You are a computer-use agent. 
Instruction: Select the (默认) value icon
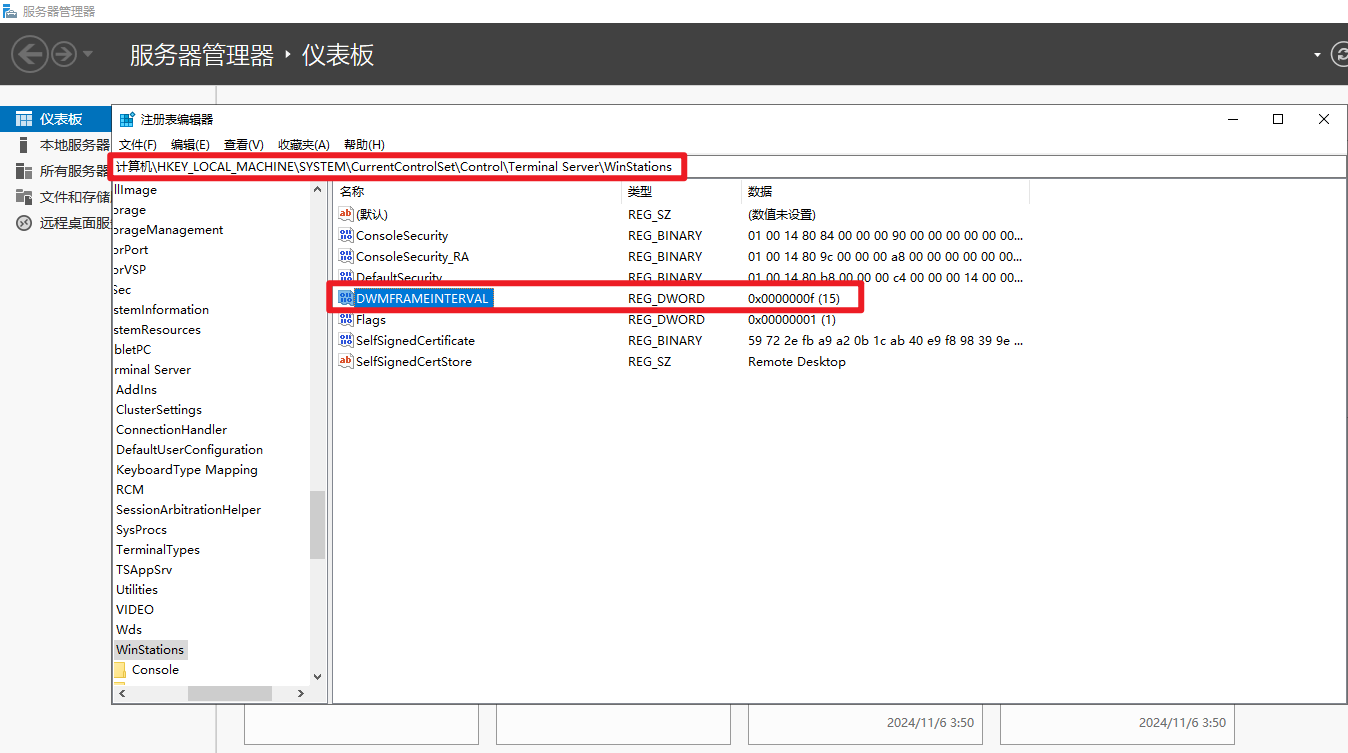point(347,214)
